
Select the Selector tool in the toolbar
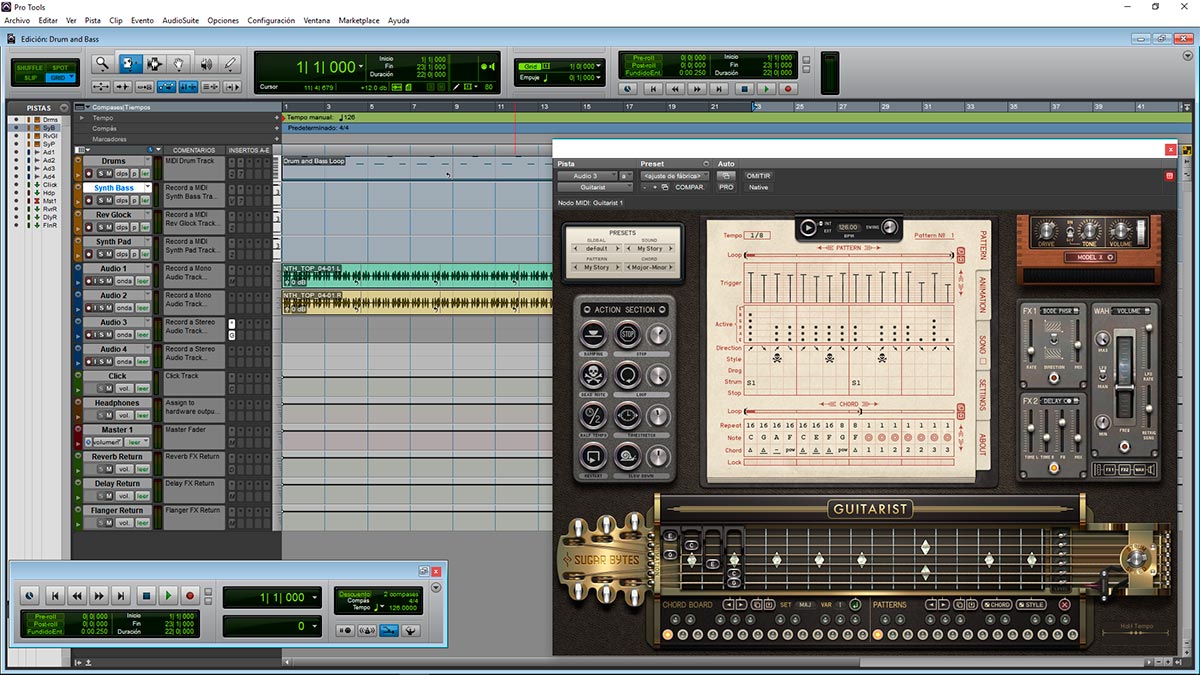(x=155, y=64)
